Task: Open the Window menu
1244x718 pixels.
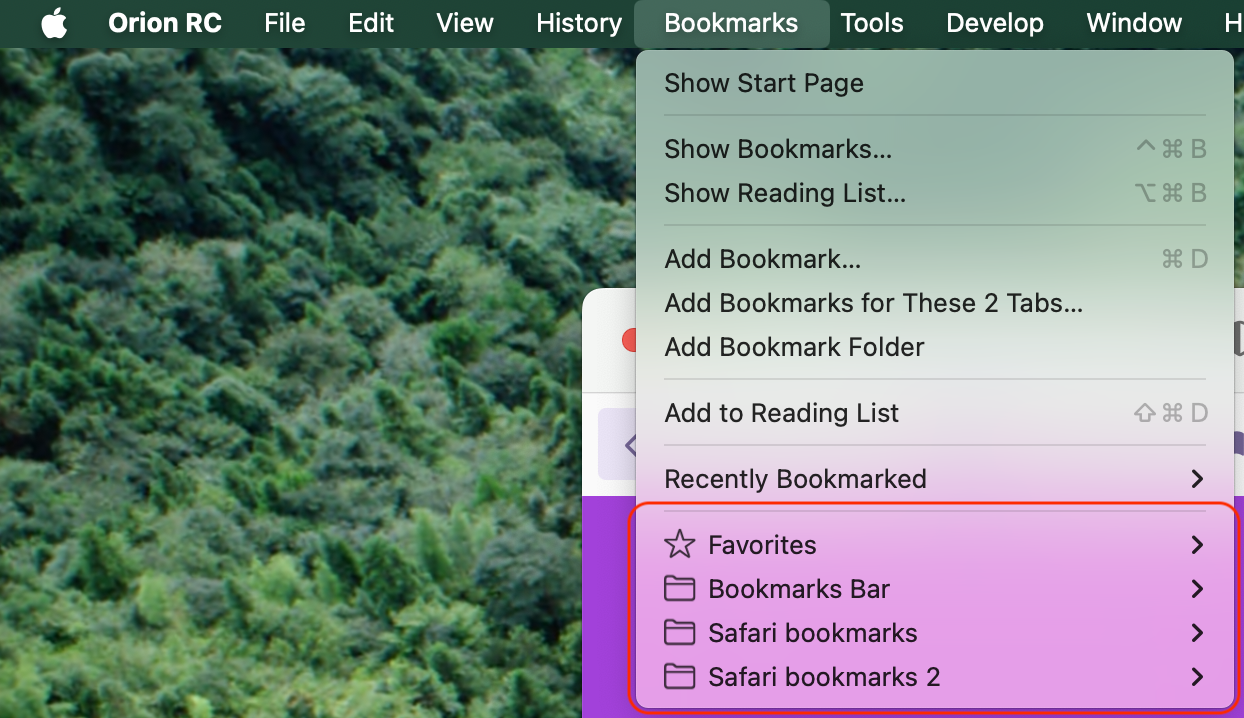Action: click(x=1134, y=23)
